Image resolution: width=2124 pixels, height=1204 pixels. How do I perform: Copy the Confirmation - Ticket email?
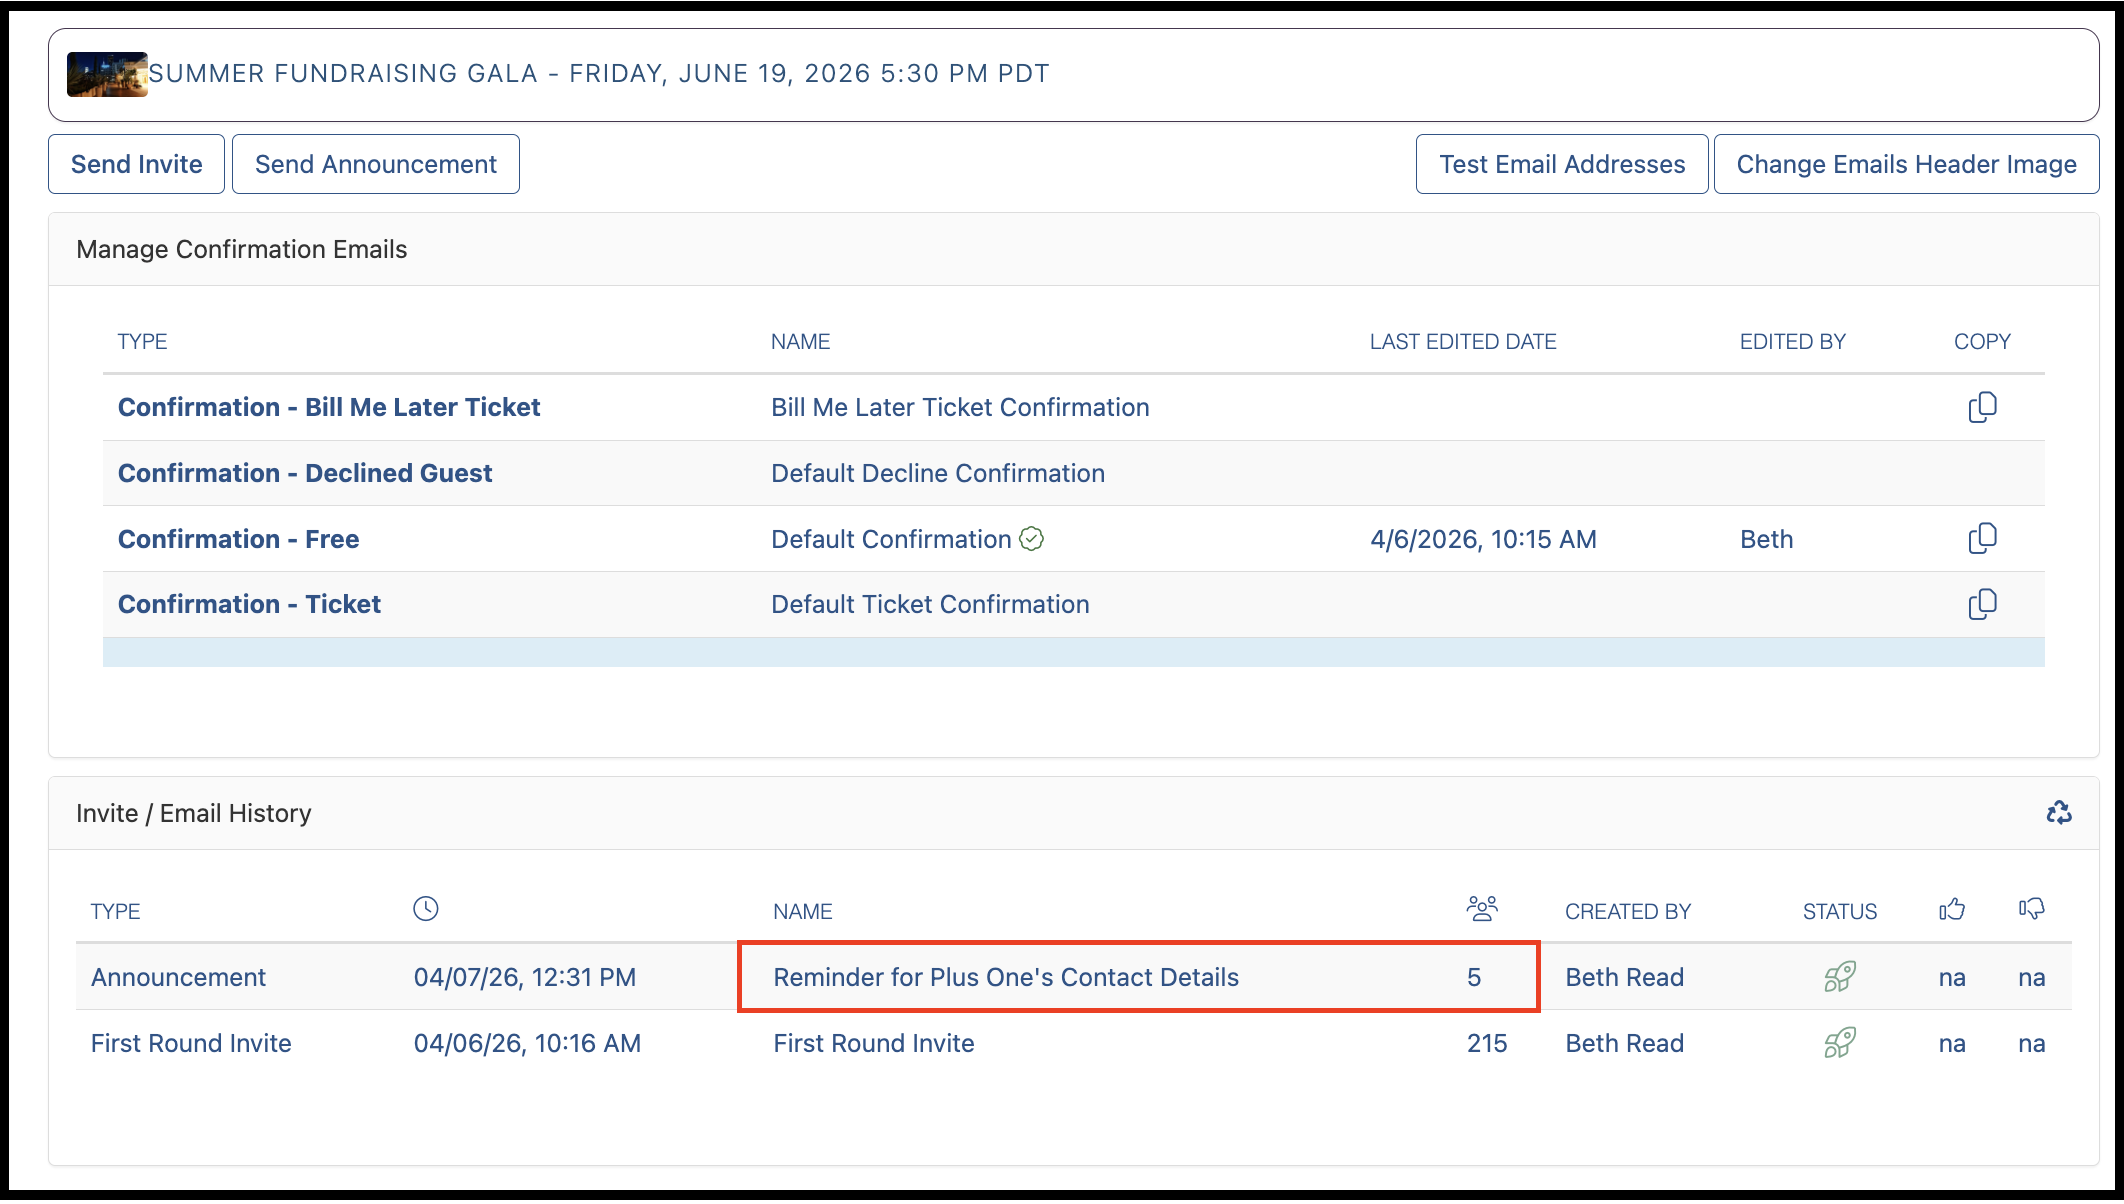coord(1982,604)
